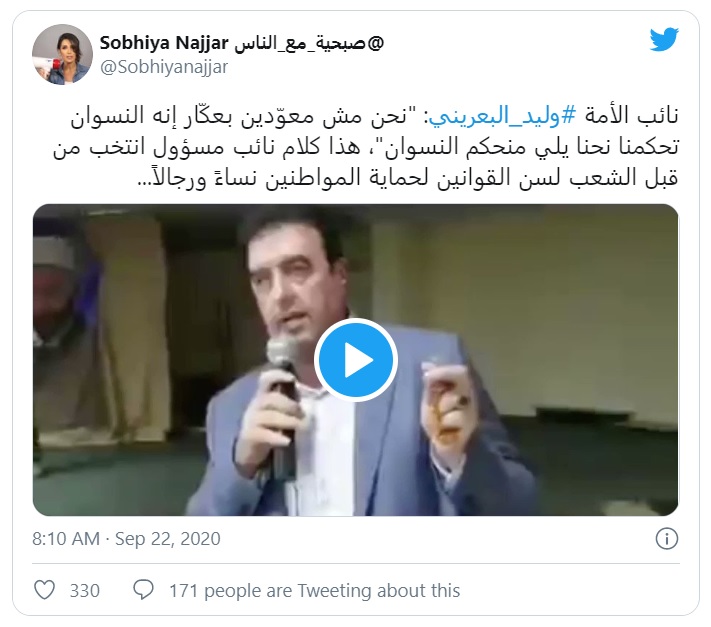
Task: Open the @Sobhiyanajjar handle link
Action: [164, 67]
